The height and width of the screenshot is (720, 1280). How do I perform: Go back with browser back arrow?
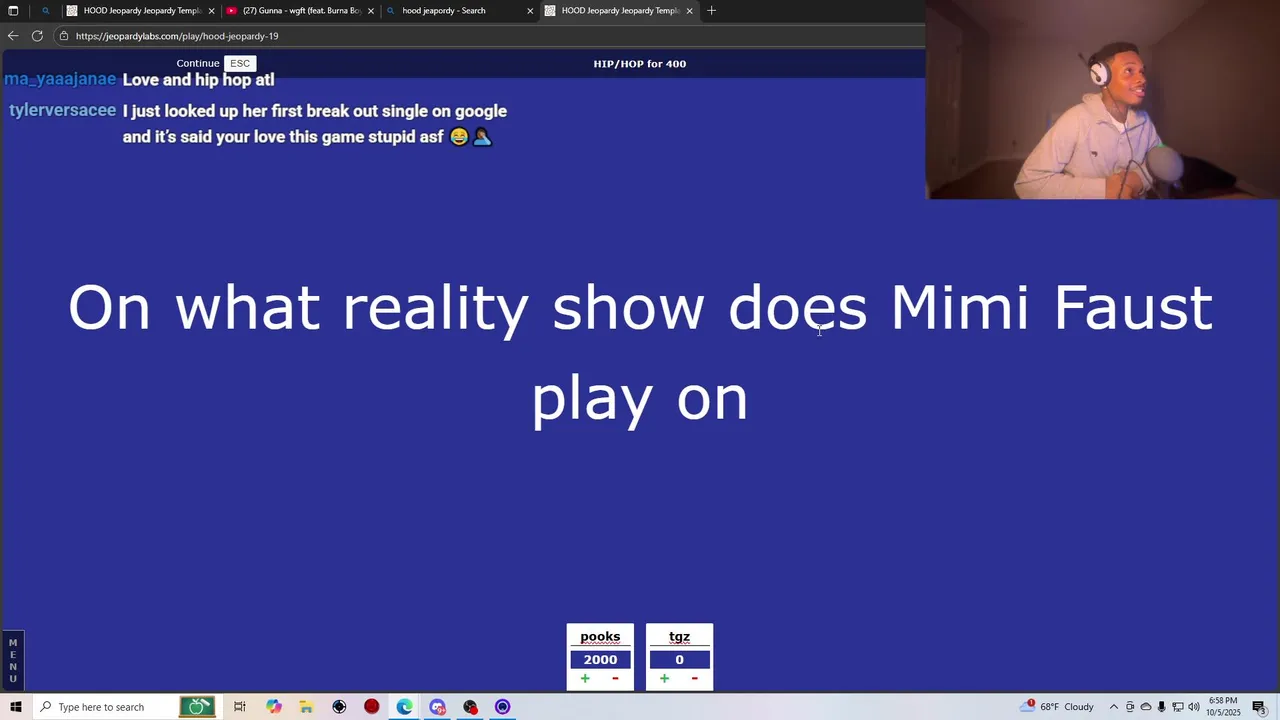point(13,36)
